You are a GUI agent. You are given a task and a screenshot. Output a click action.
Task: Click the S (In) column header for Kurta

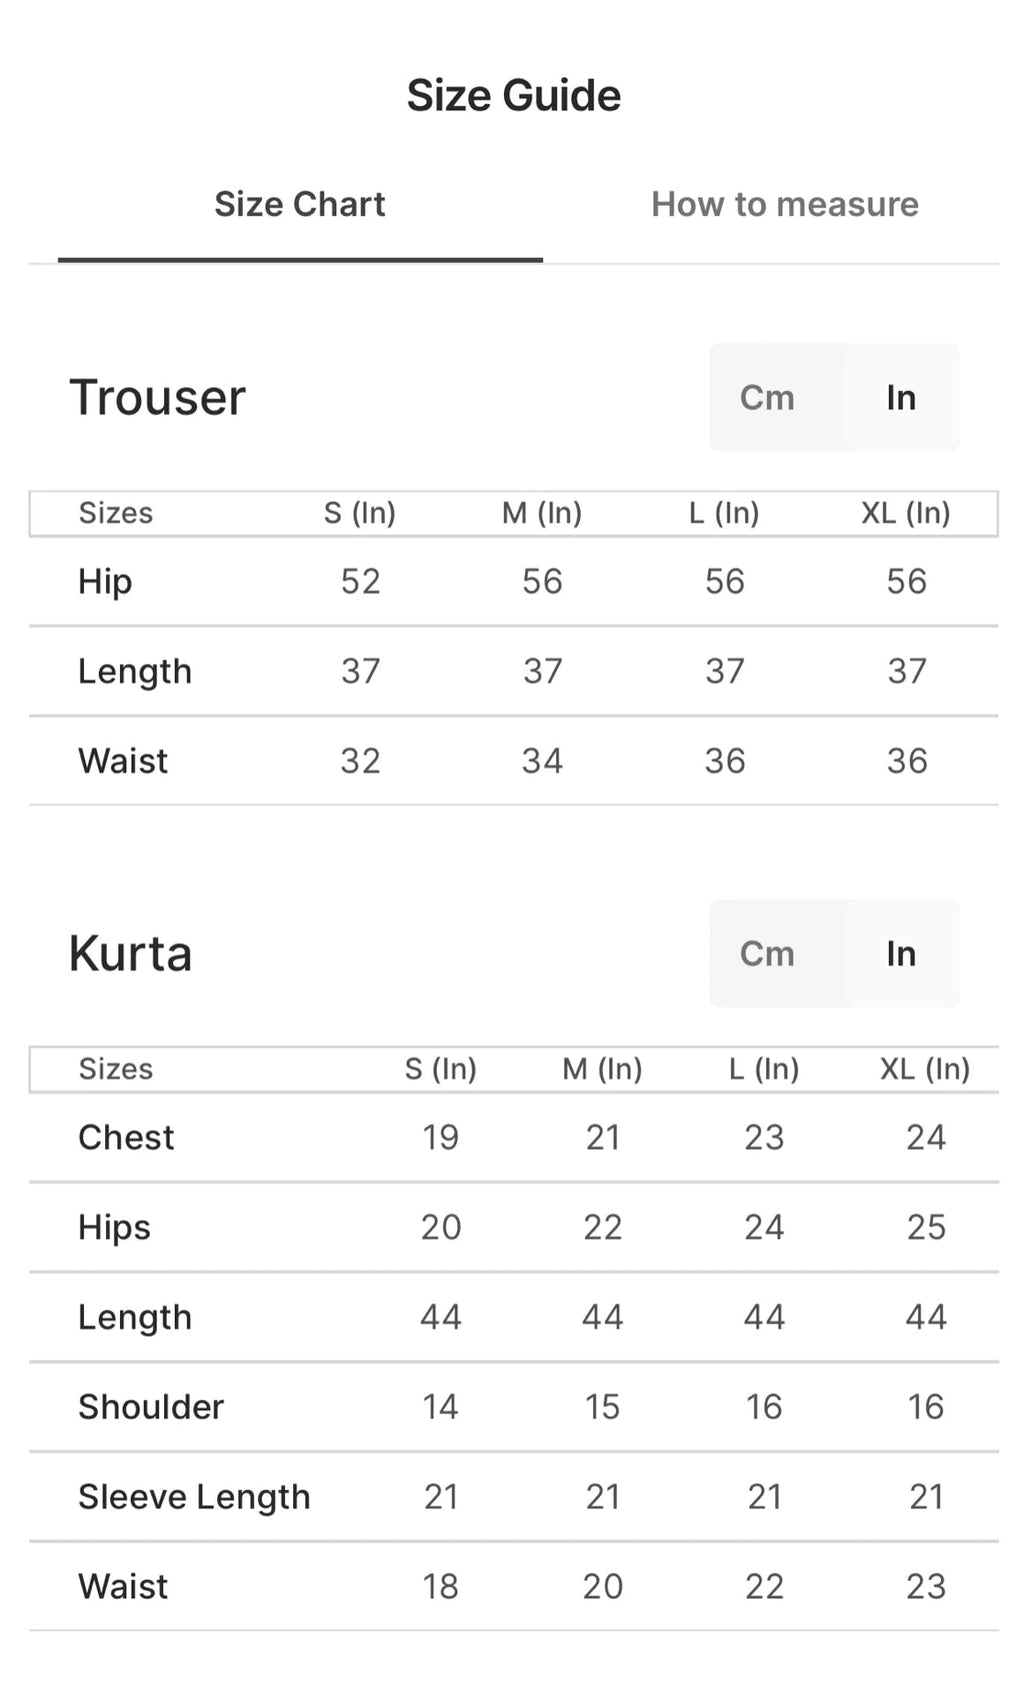click(440, 1069)
